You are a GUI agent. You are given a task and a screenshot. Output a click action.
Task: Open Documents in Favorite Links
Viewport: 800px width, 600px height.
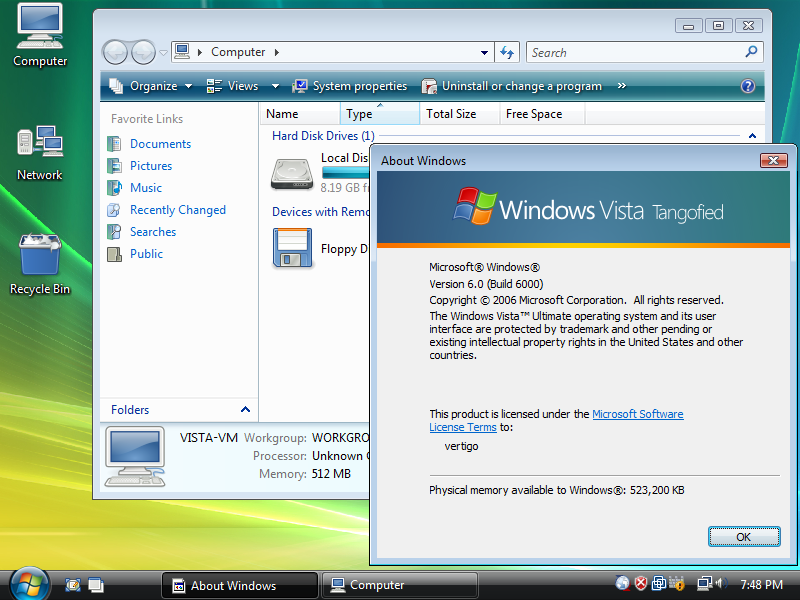tap(160, 144)
